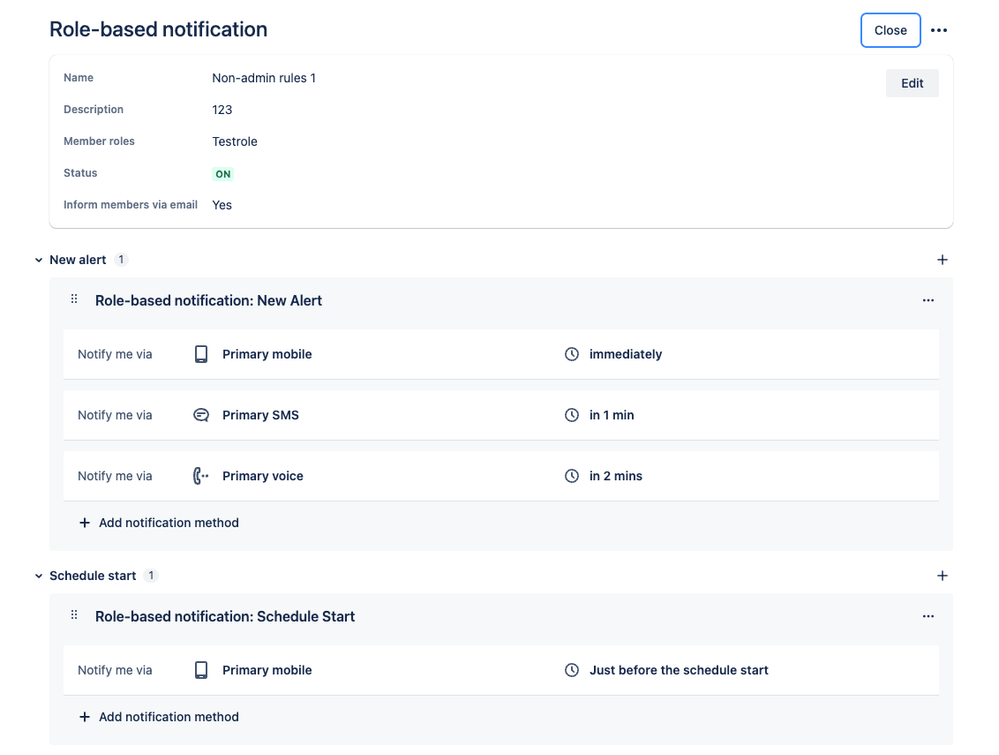This screenshot has width=999, height=755.
Task: Click the drag handle for Schedule Start rule
Action: [x=74, y=615]
